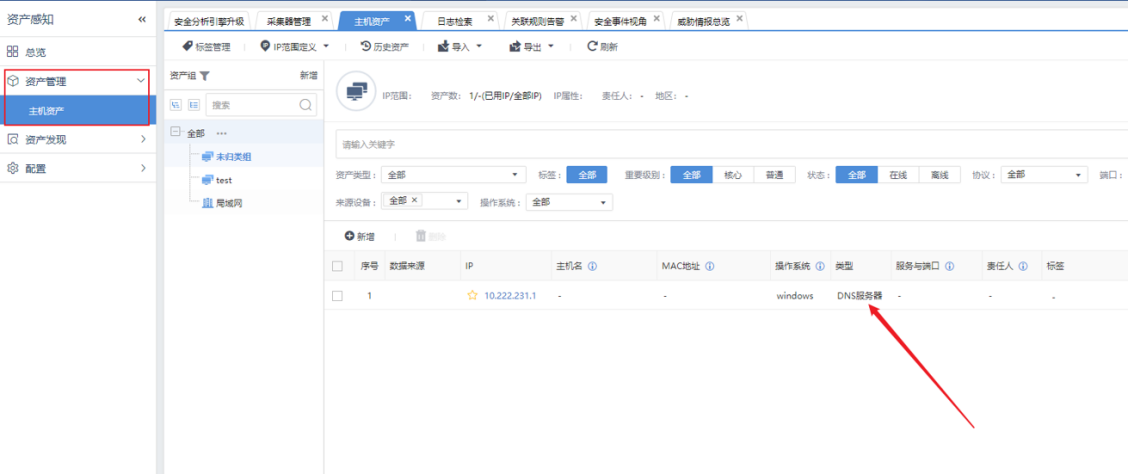The image size is (1128, 474).
Task: Check the select-all checkbox in table header
Action: point(337,267)
